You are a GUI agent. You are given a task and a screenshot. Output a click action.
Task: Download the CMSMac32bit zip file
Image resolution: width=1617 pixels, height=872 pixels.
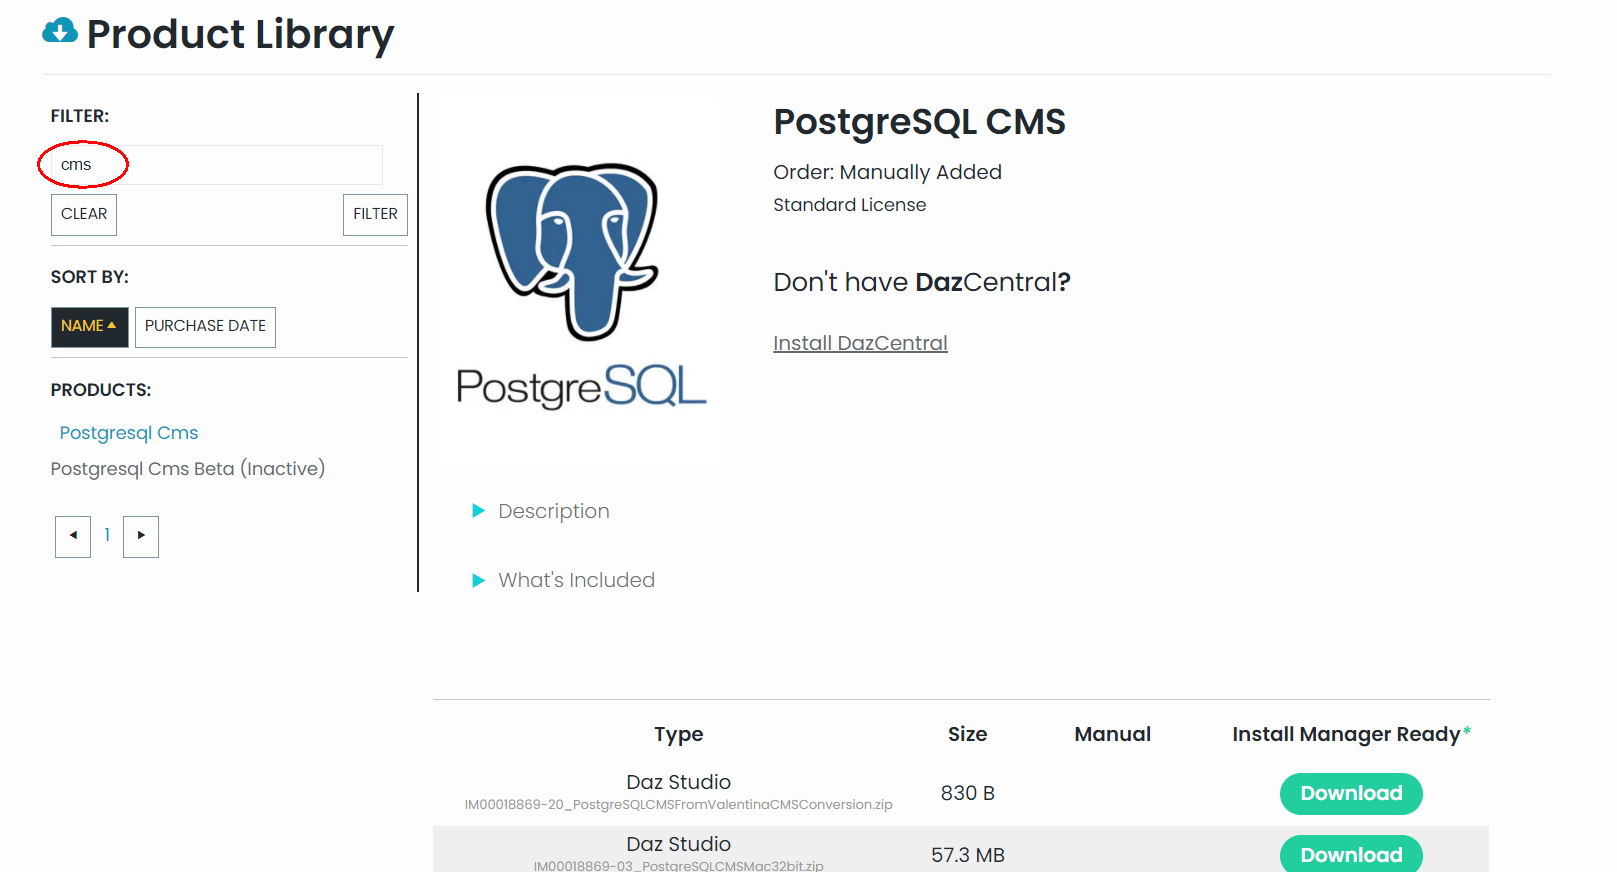click(x=1351, y=855)
